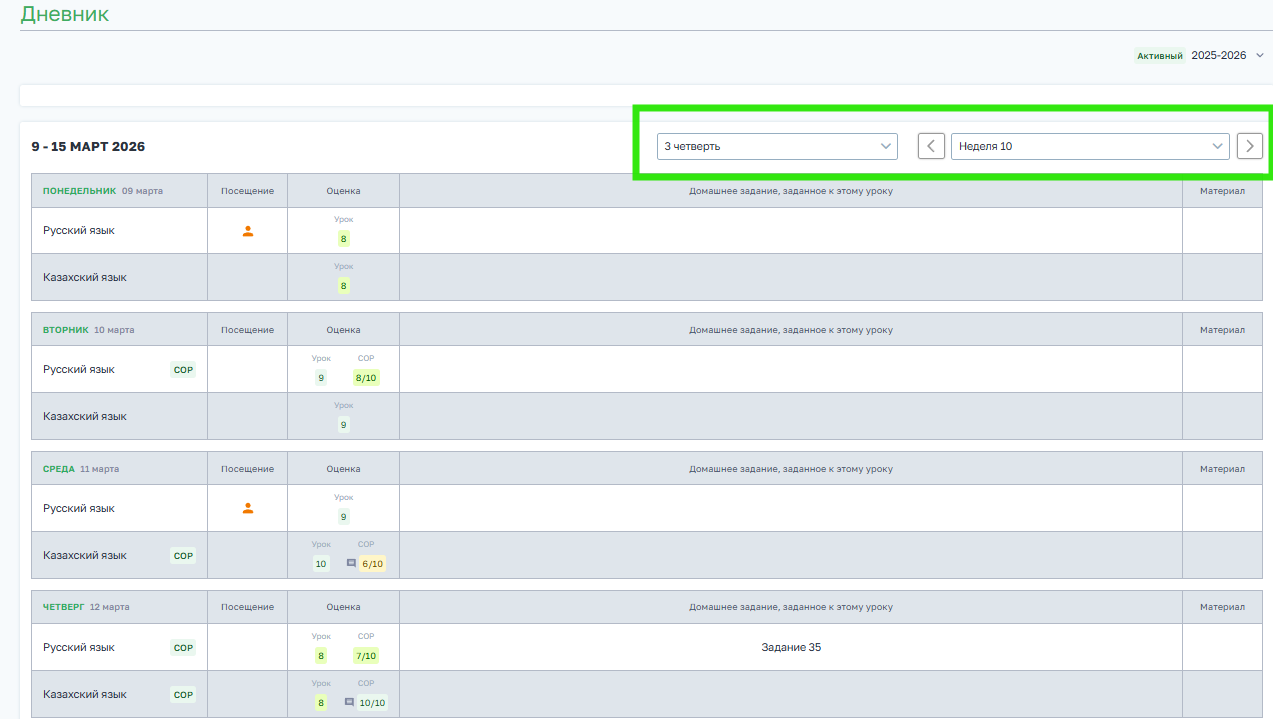Viewport: 1273px width, 719px height.
Task: Click the Wednesday Русский язык lesson grade 9
Action: coord(344,517)
